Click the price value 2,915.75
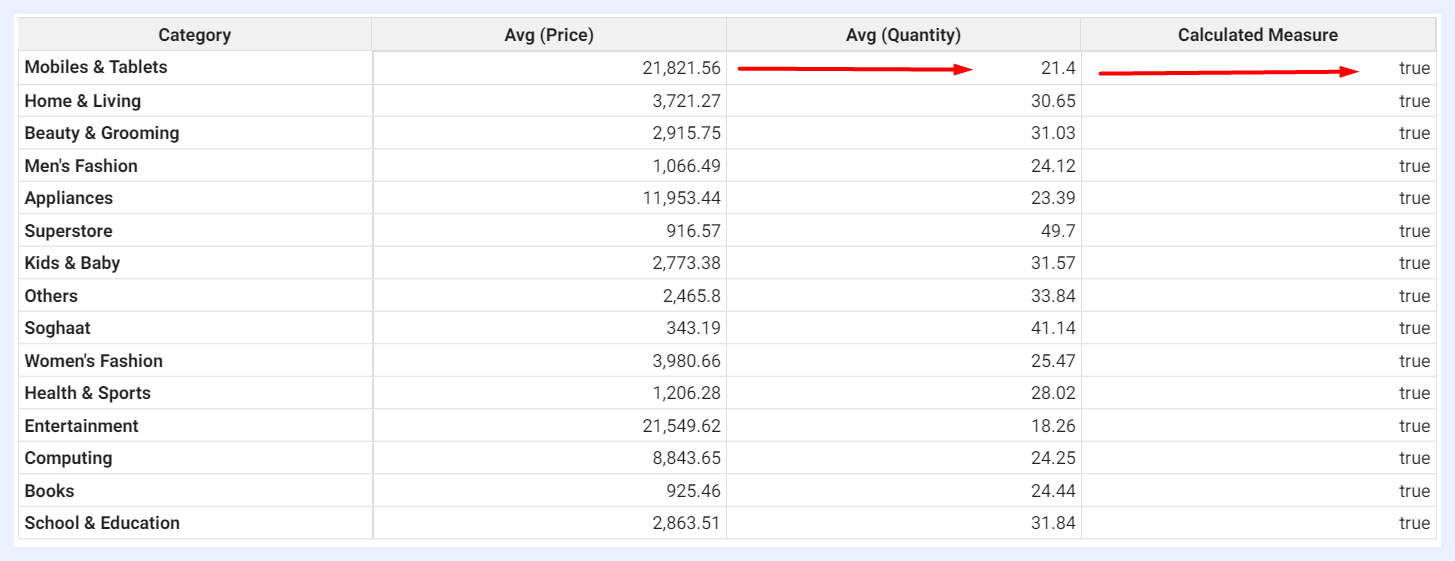 (685, 133)
